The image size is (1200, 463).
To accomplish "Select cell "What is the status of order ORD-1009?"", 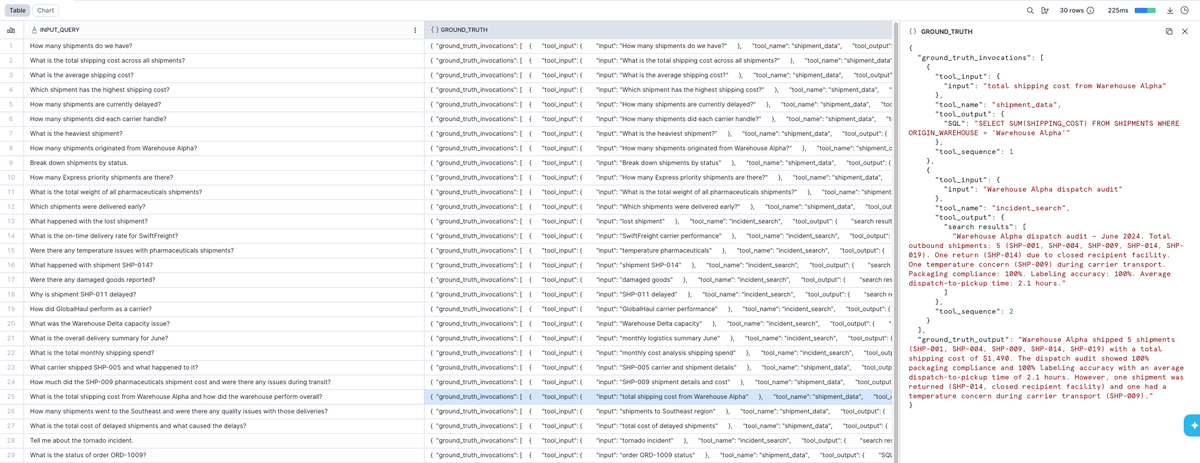I will click(x=223, y=455).
